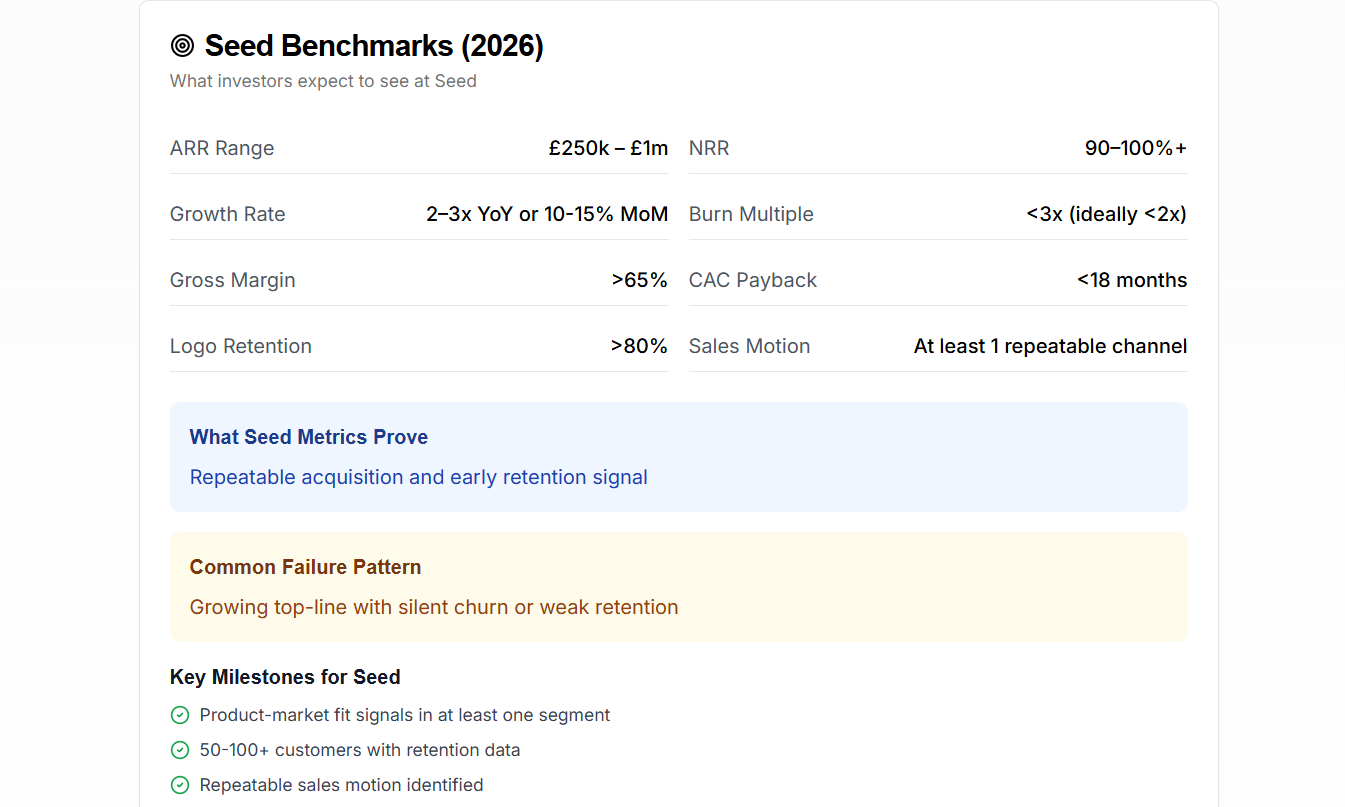Image resolution: width=1345 pixels, height=807 pixels.
Task: Click At least 1 repeatable channel text
Action: tap(1050, 346)
